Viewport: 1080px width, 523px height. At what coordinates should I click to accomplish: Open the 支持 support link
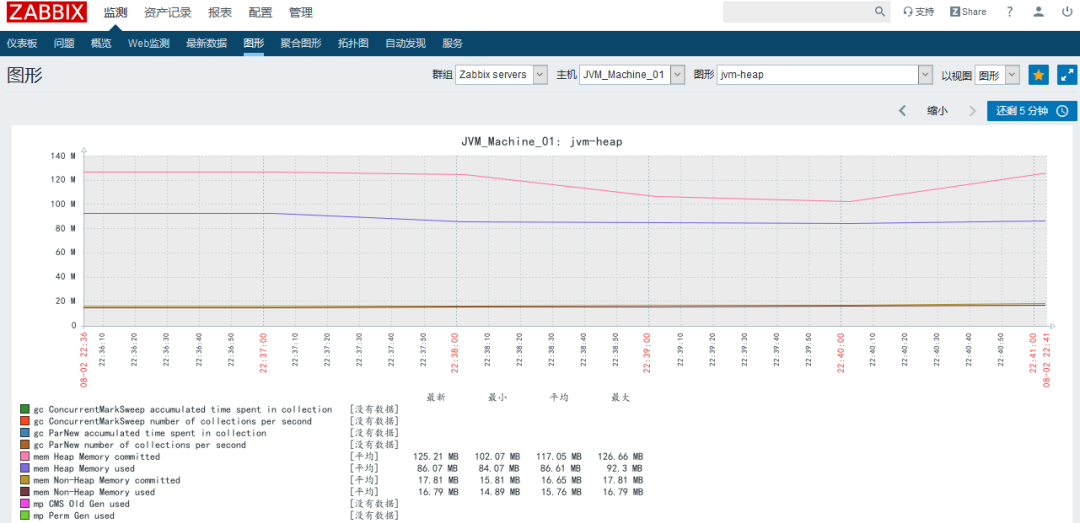pyautogui.click(x=919, y=12)
